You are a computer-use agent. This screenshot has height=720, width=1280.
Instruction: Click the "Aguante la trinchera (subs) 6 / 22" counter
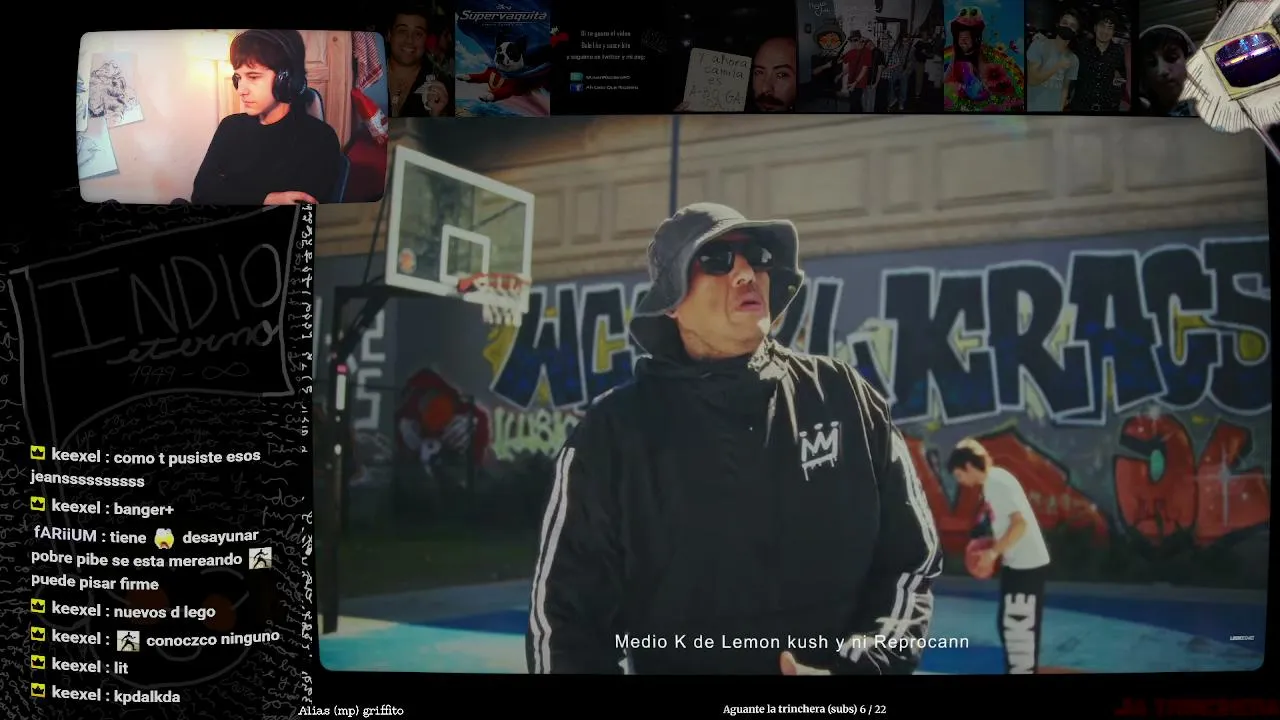pyautogui.click(x=804, y=709)
